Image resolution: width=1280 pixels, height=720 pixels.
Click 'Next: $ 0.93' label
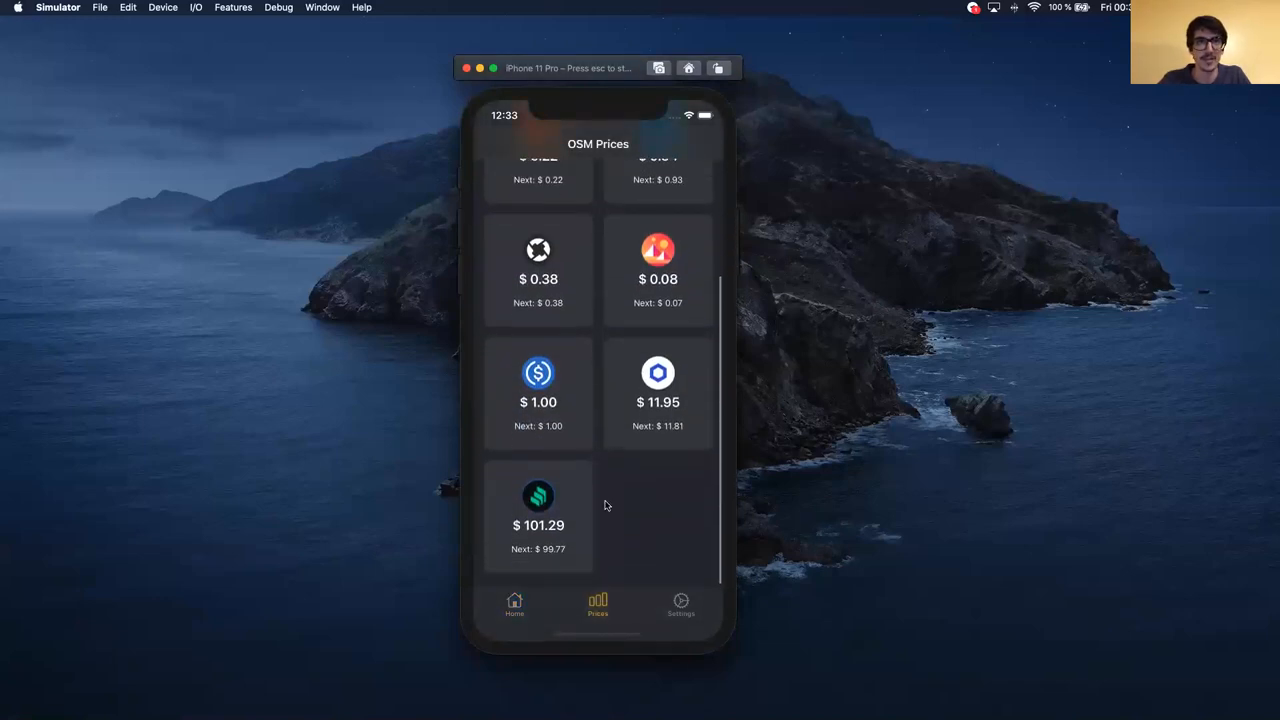tap(658, 180)
